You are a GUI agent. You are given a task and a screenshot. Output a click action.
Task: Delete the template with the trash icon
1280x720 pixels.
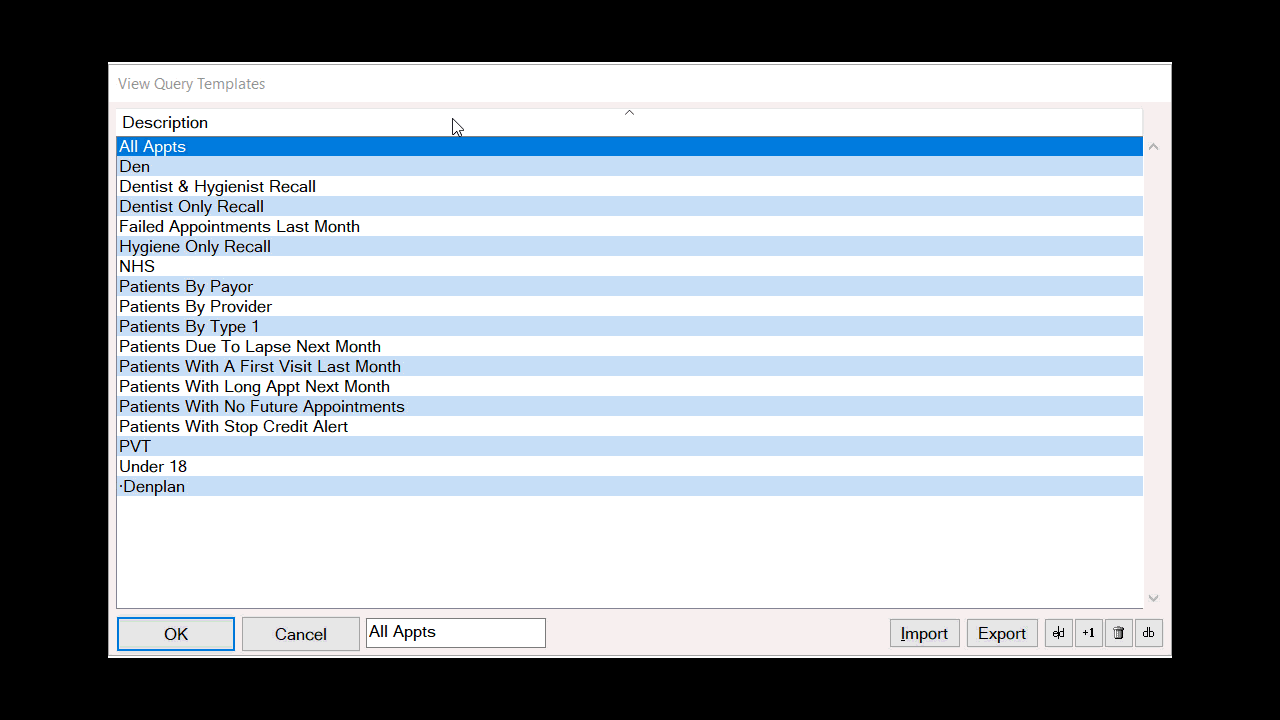click(1119, 633)
